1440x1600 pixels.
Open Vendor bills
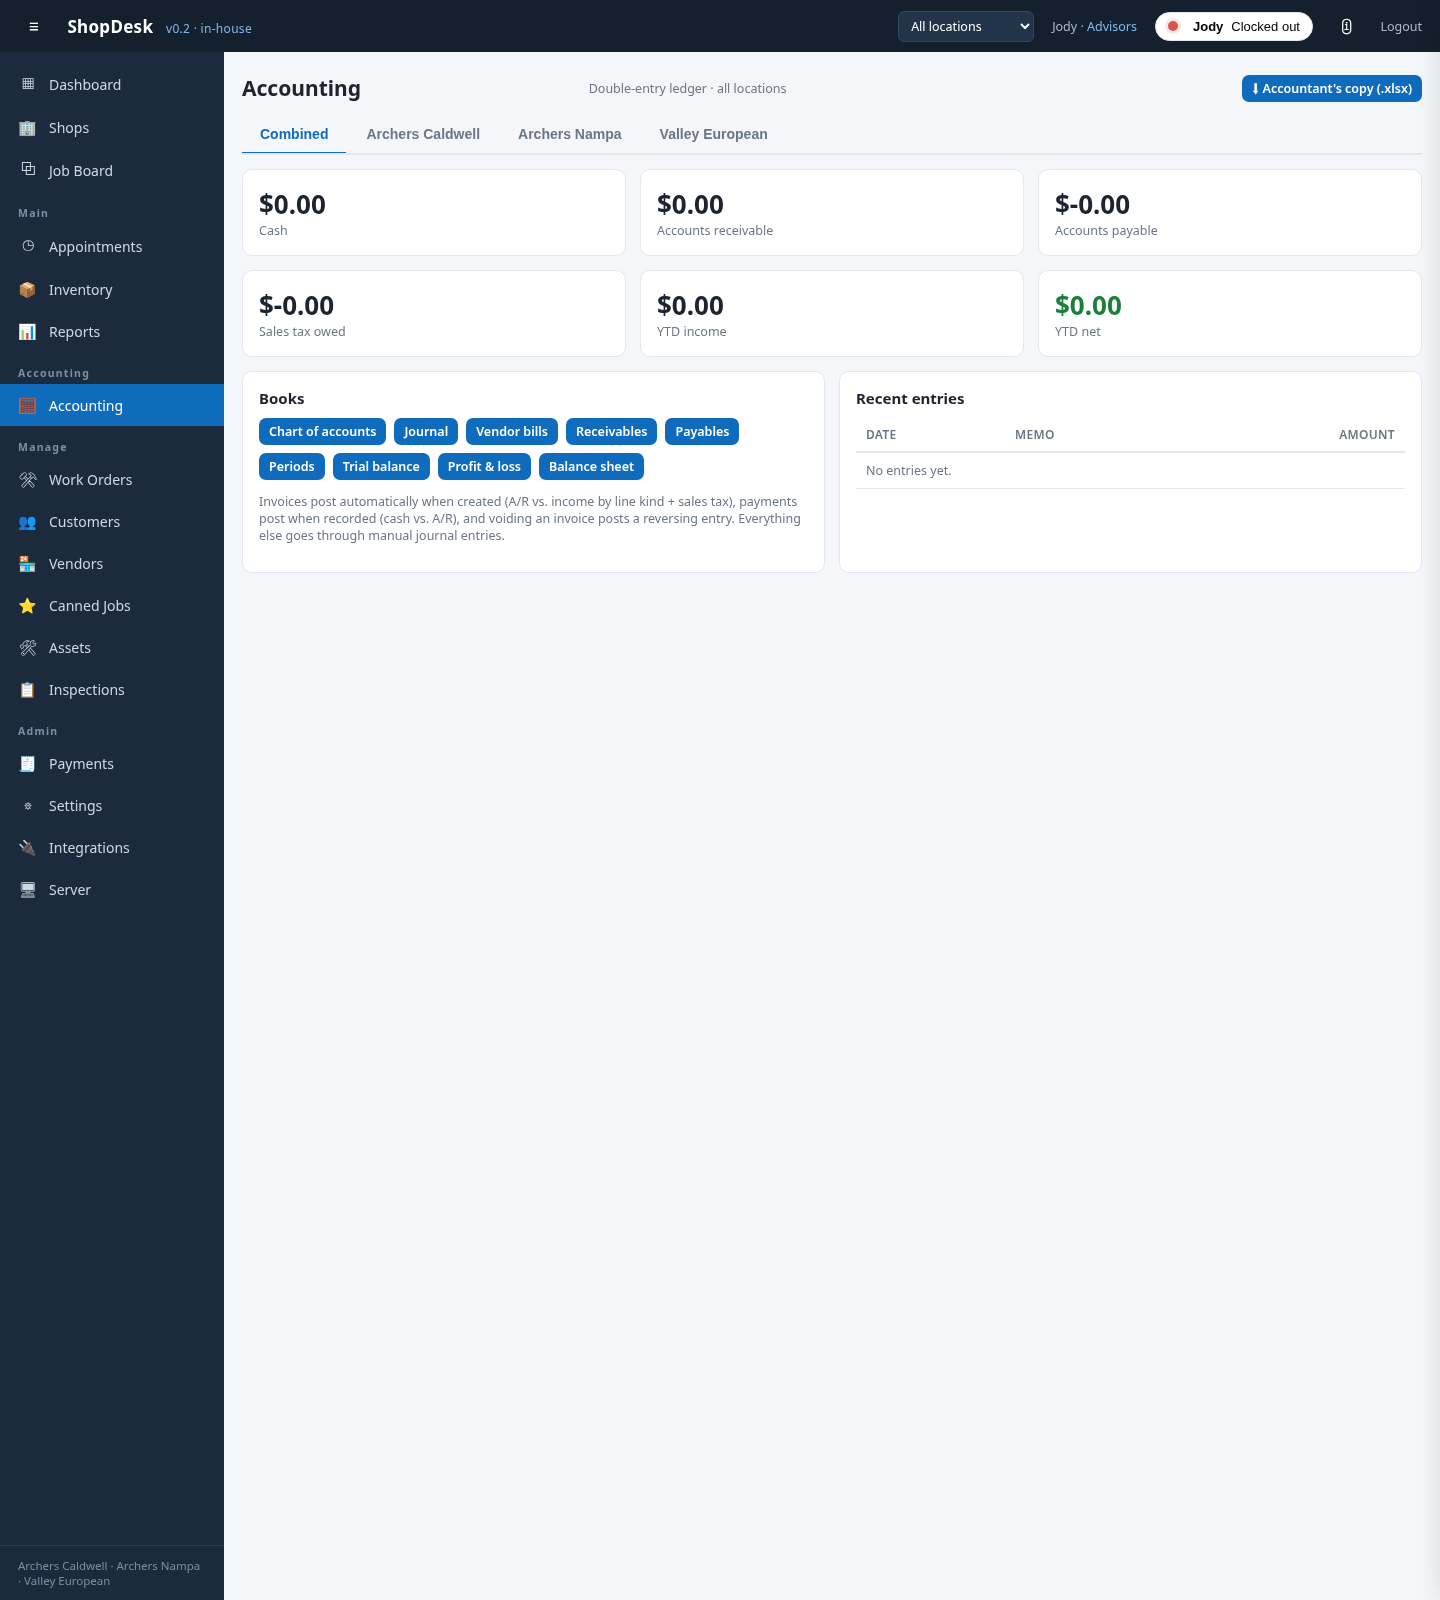(512, 432)
